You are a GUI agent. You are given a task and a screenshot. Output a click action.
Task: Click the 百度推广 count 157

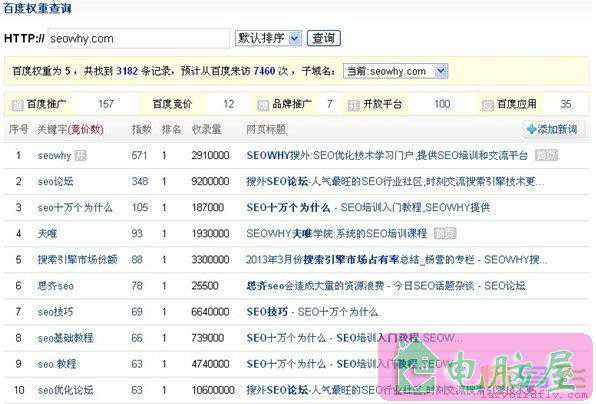point(106,104)
